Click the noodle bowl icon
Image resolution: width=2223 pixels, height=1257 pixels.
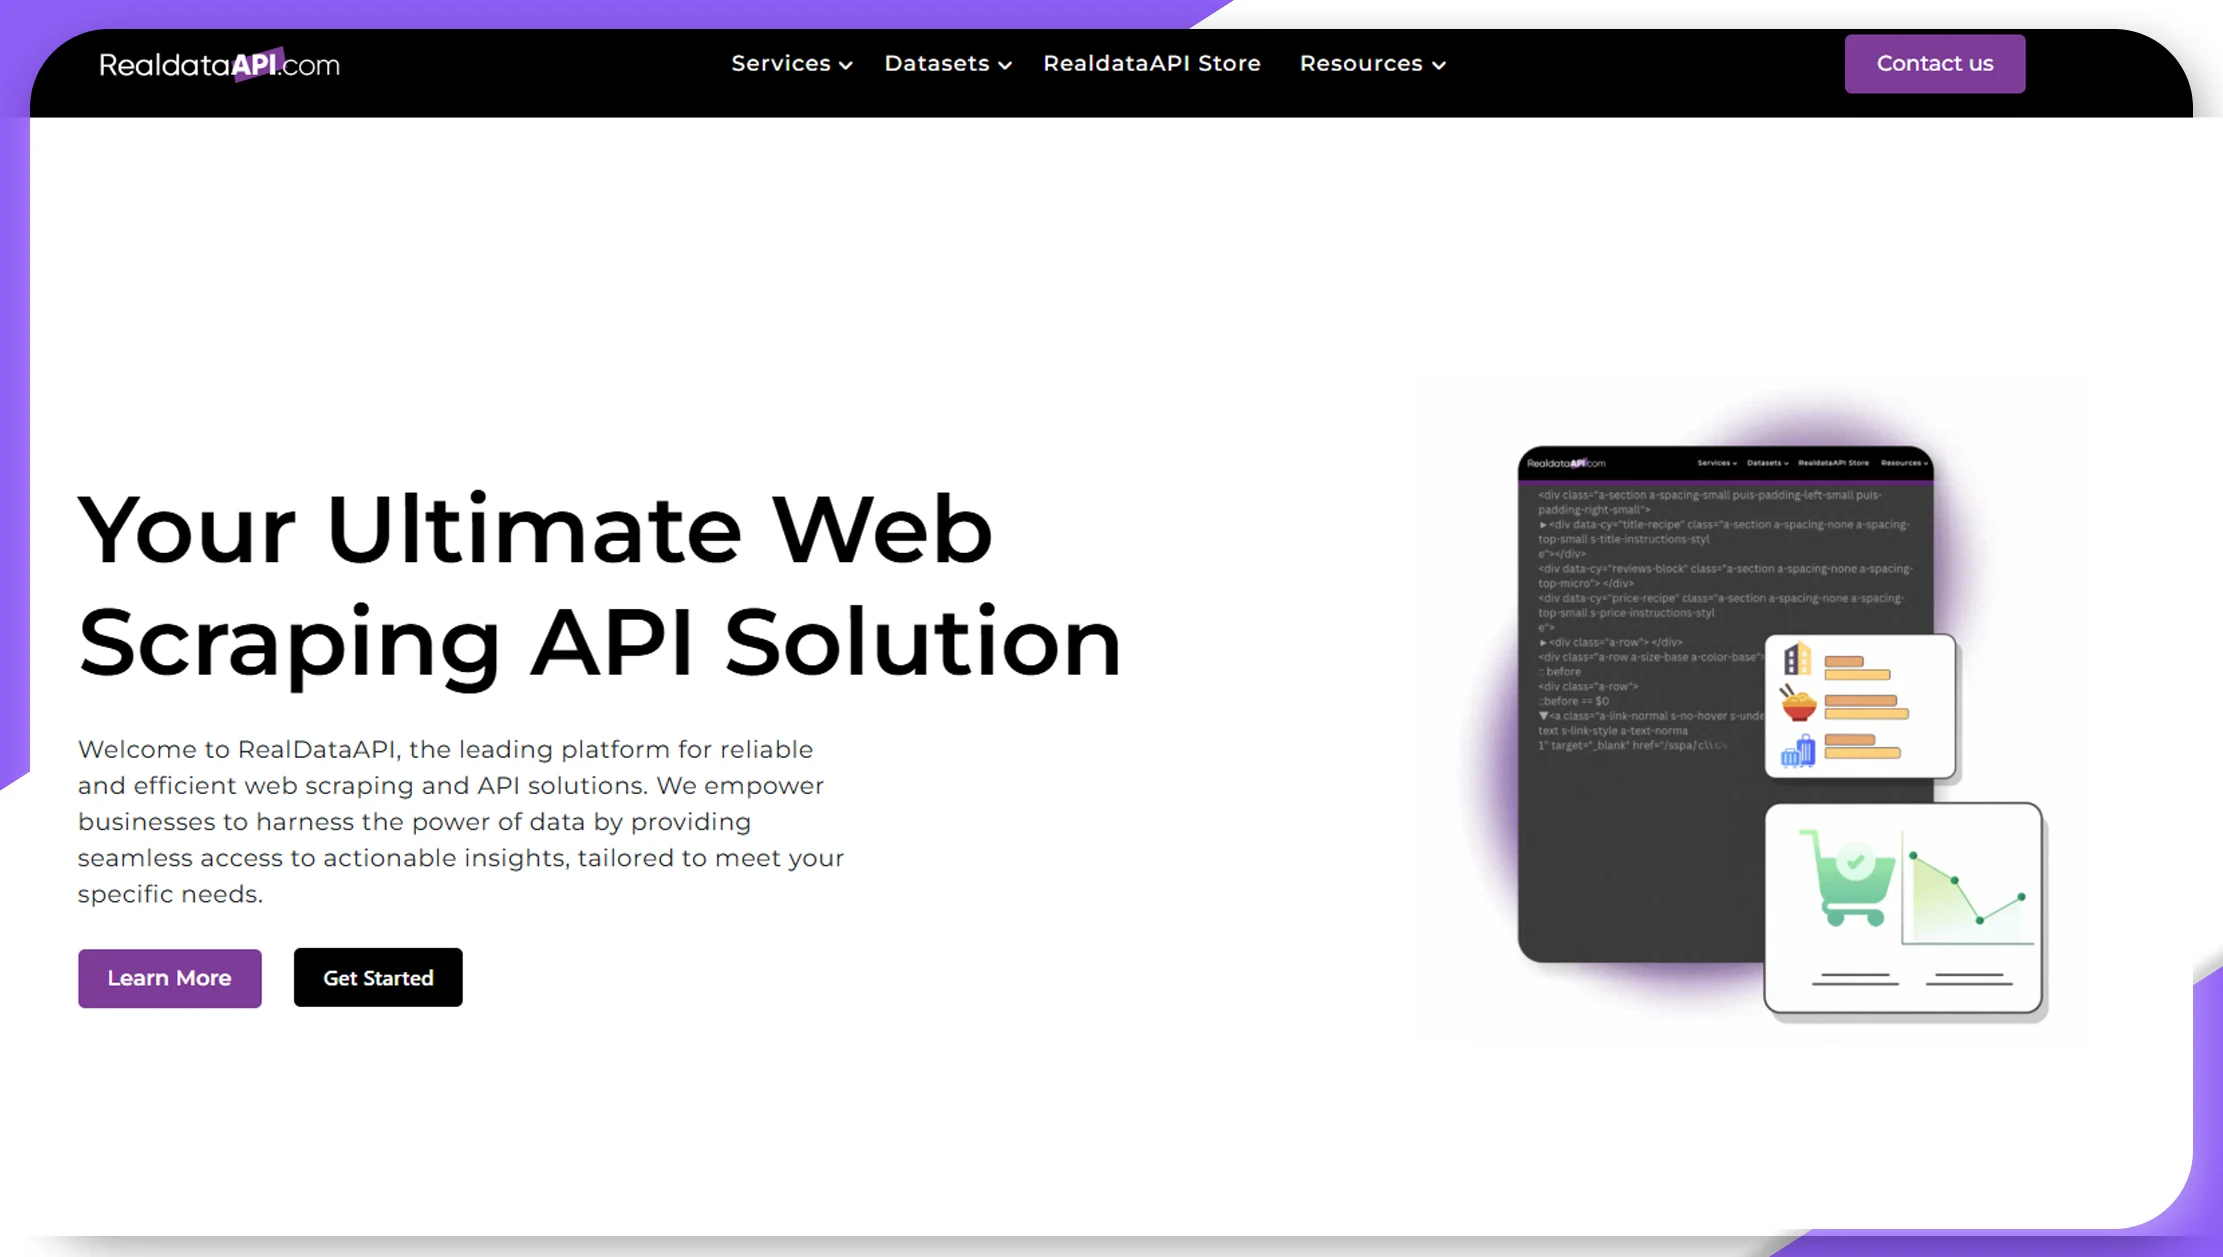[x=1797, y=703]
